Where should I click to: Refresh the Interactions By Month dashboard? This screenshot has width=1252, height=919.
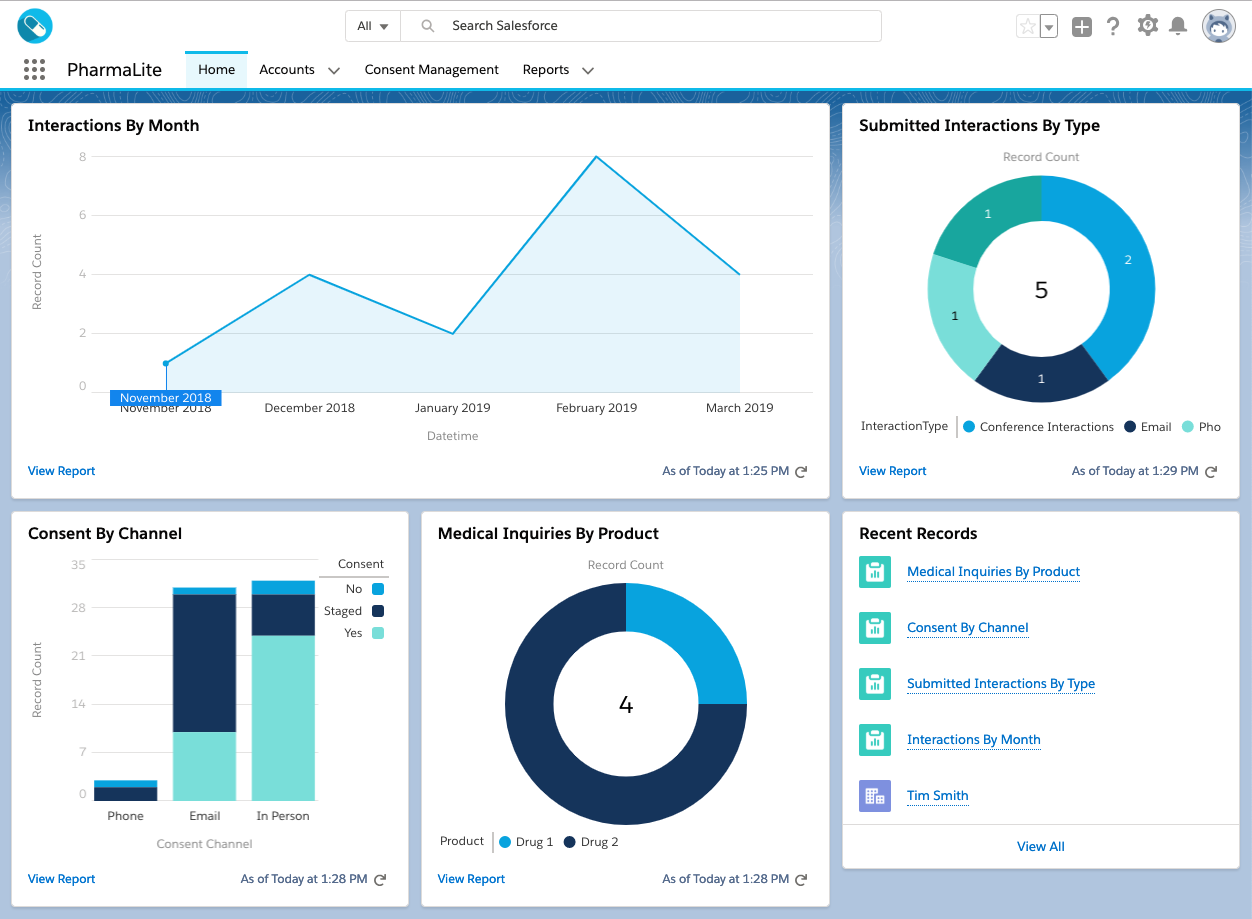point(800,471)
